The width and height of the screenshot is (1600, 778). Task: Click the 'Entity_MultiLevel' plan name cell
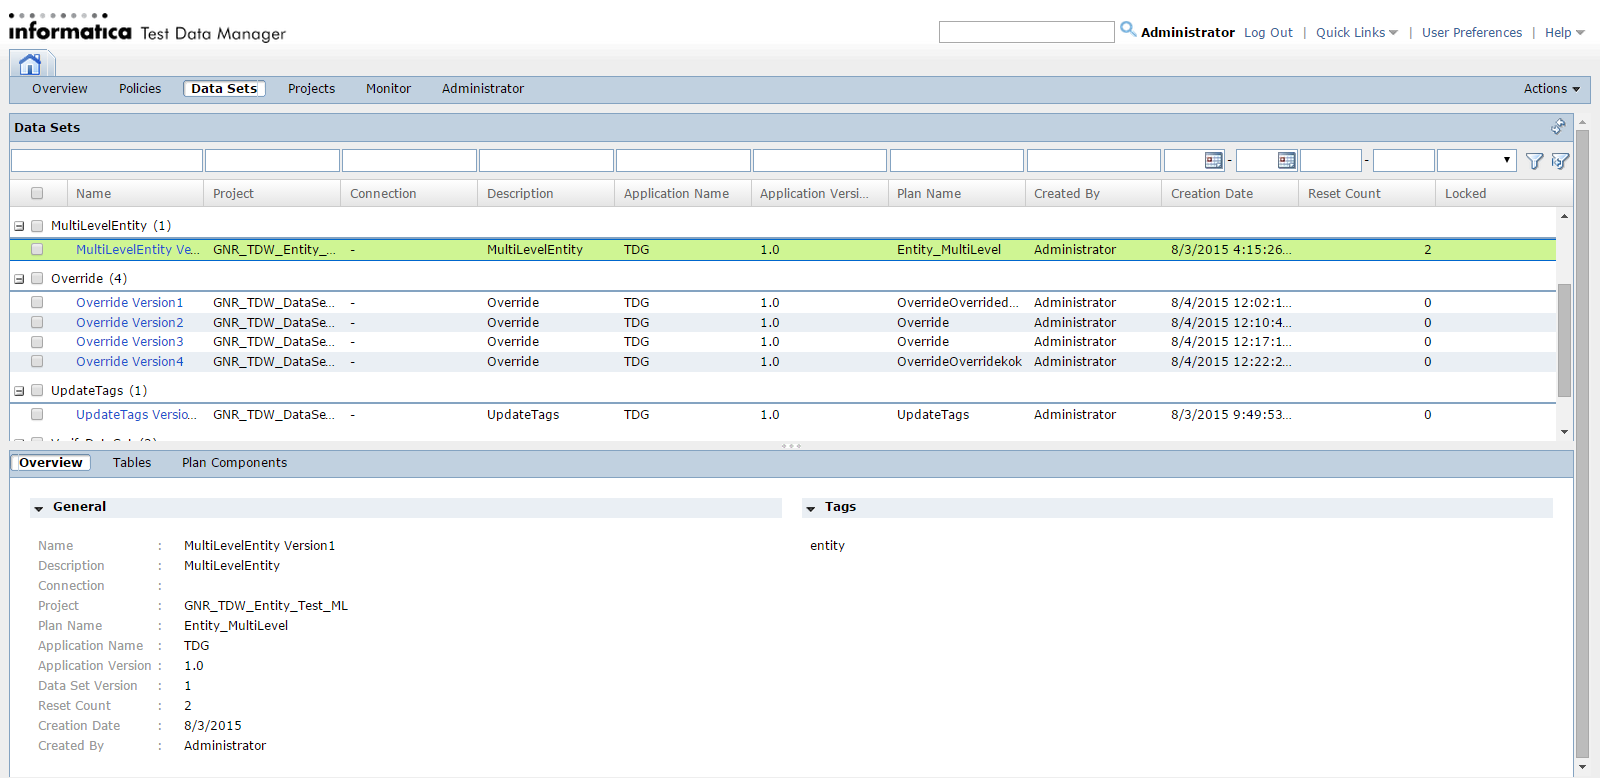coord(949,250)
